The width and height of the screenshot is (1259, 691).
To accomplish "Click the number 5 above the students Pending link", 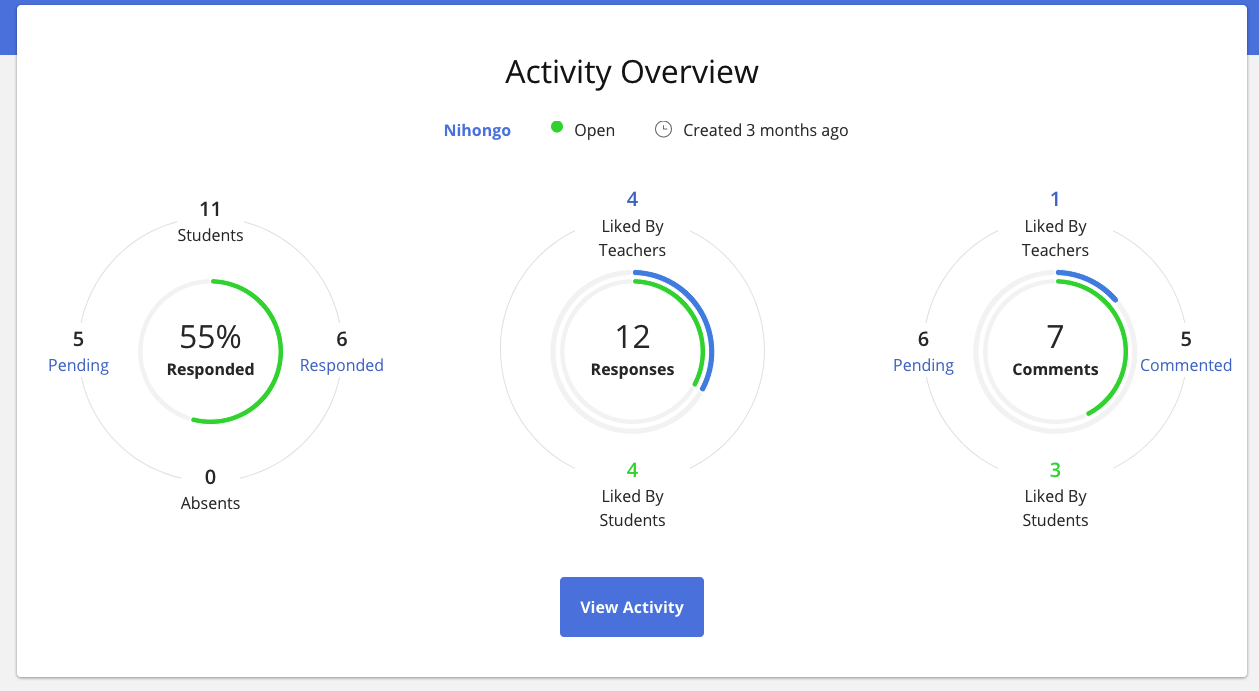I will click(x=78, y=339).
